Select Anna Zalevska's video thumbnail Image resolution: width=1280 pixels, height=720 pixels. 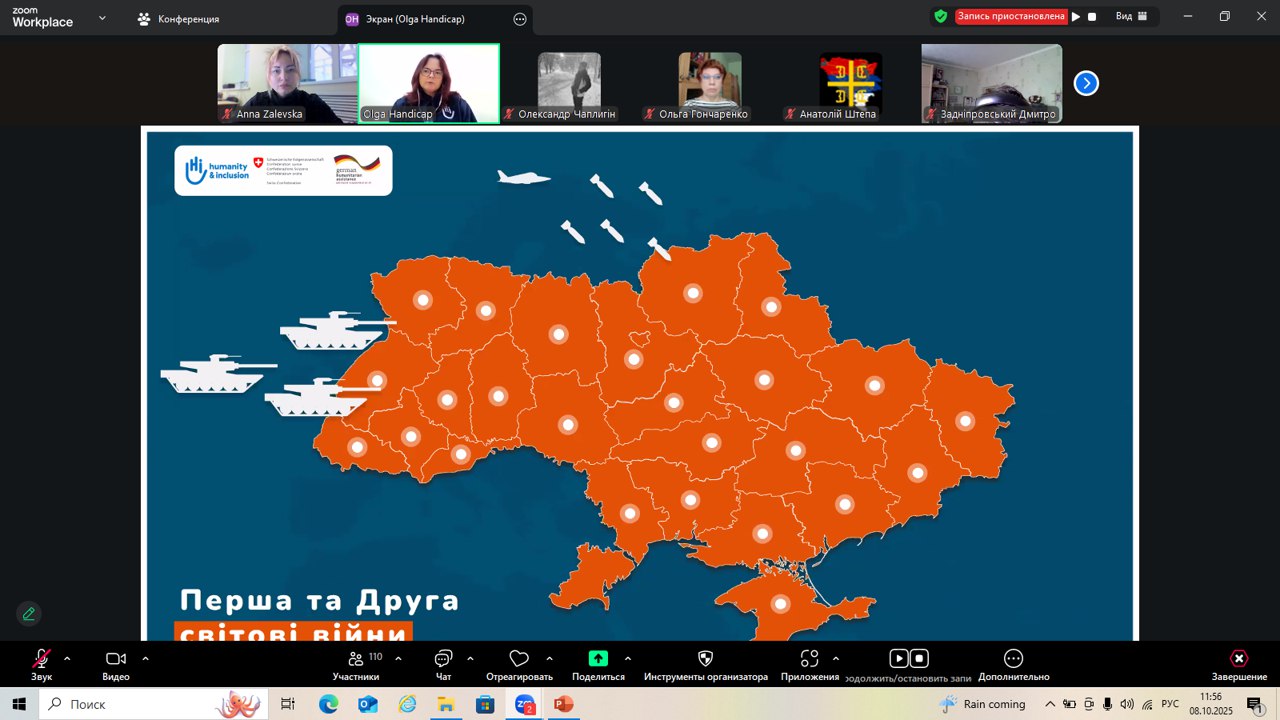(287, 83)
